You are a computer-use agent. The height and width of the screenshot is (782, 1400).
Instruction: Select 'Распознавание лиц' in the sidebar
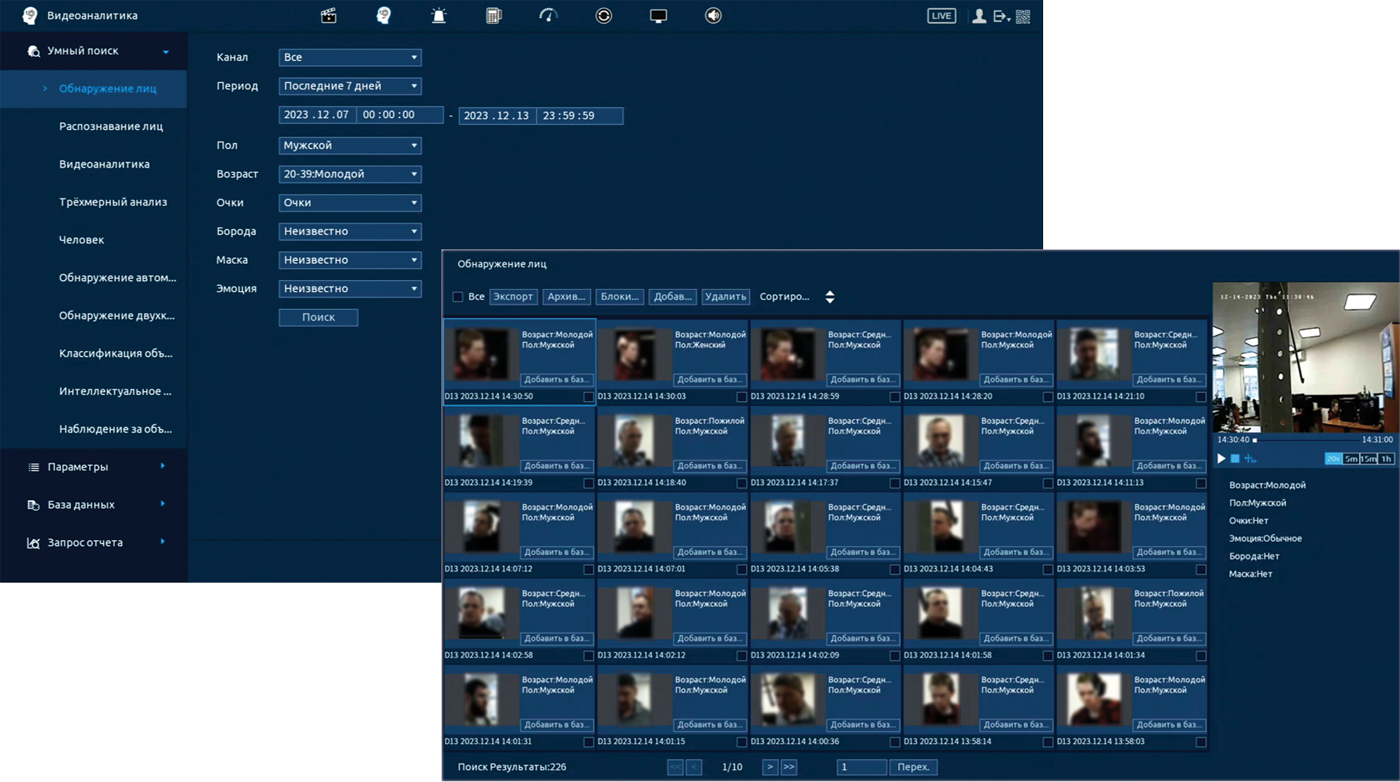(110, 126)
